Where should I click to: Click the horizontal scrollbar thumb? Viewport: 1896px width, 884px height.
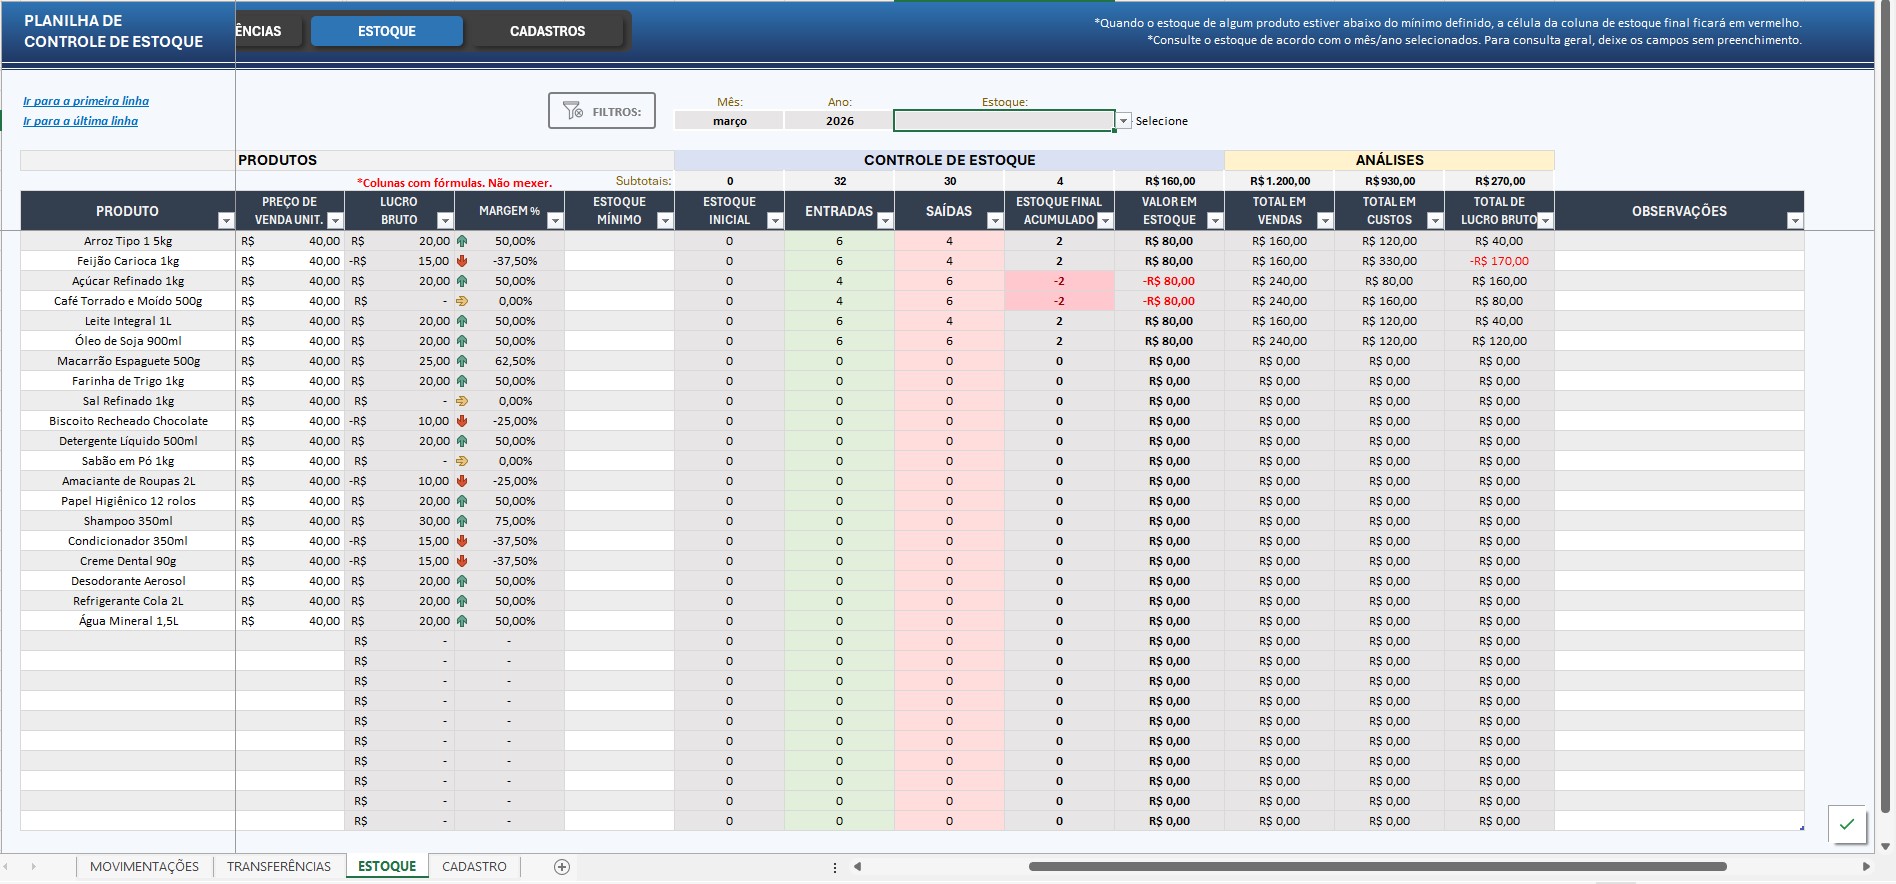pyautogui.click(x=1377, y=867)
